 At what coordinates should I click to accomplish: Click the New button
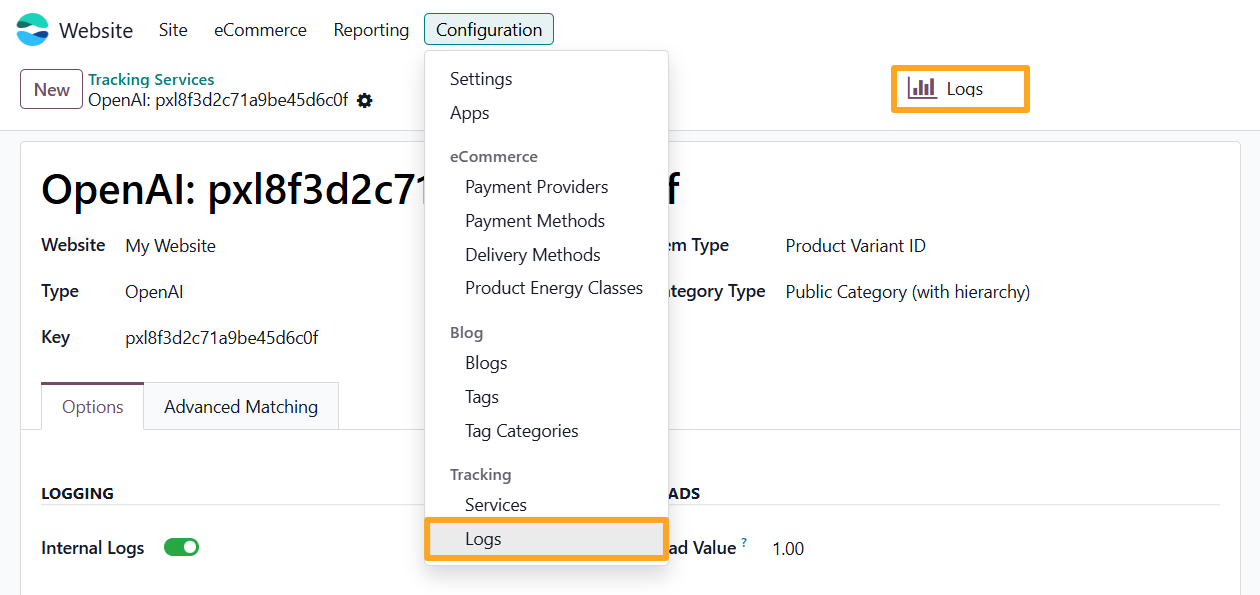click(x=51, y=89)
